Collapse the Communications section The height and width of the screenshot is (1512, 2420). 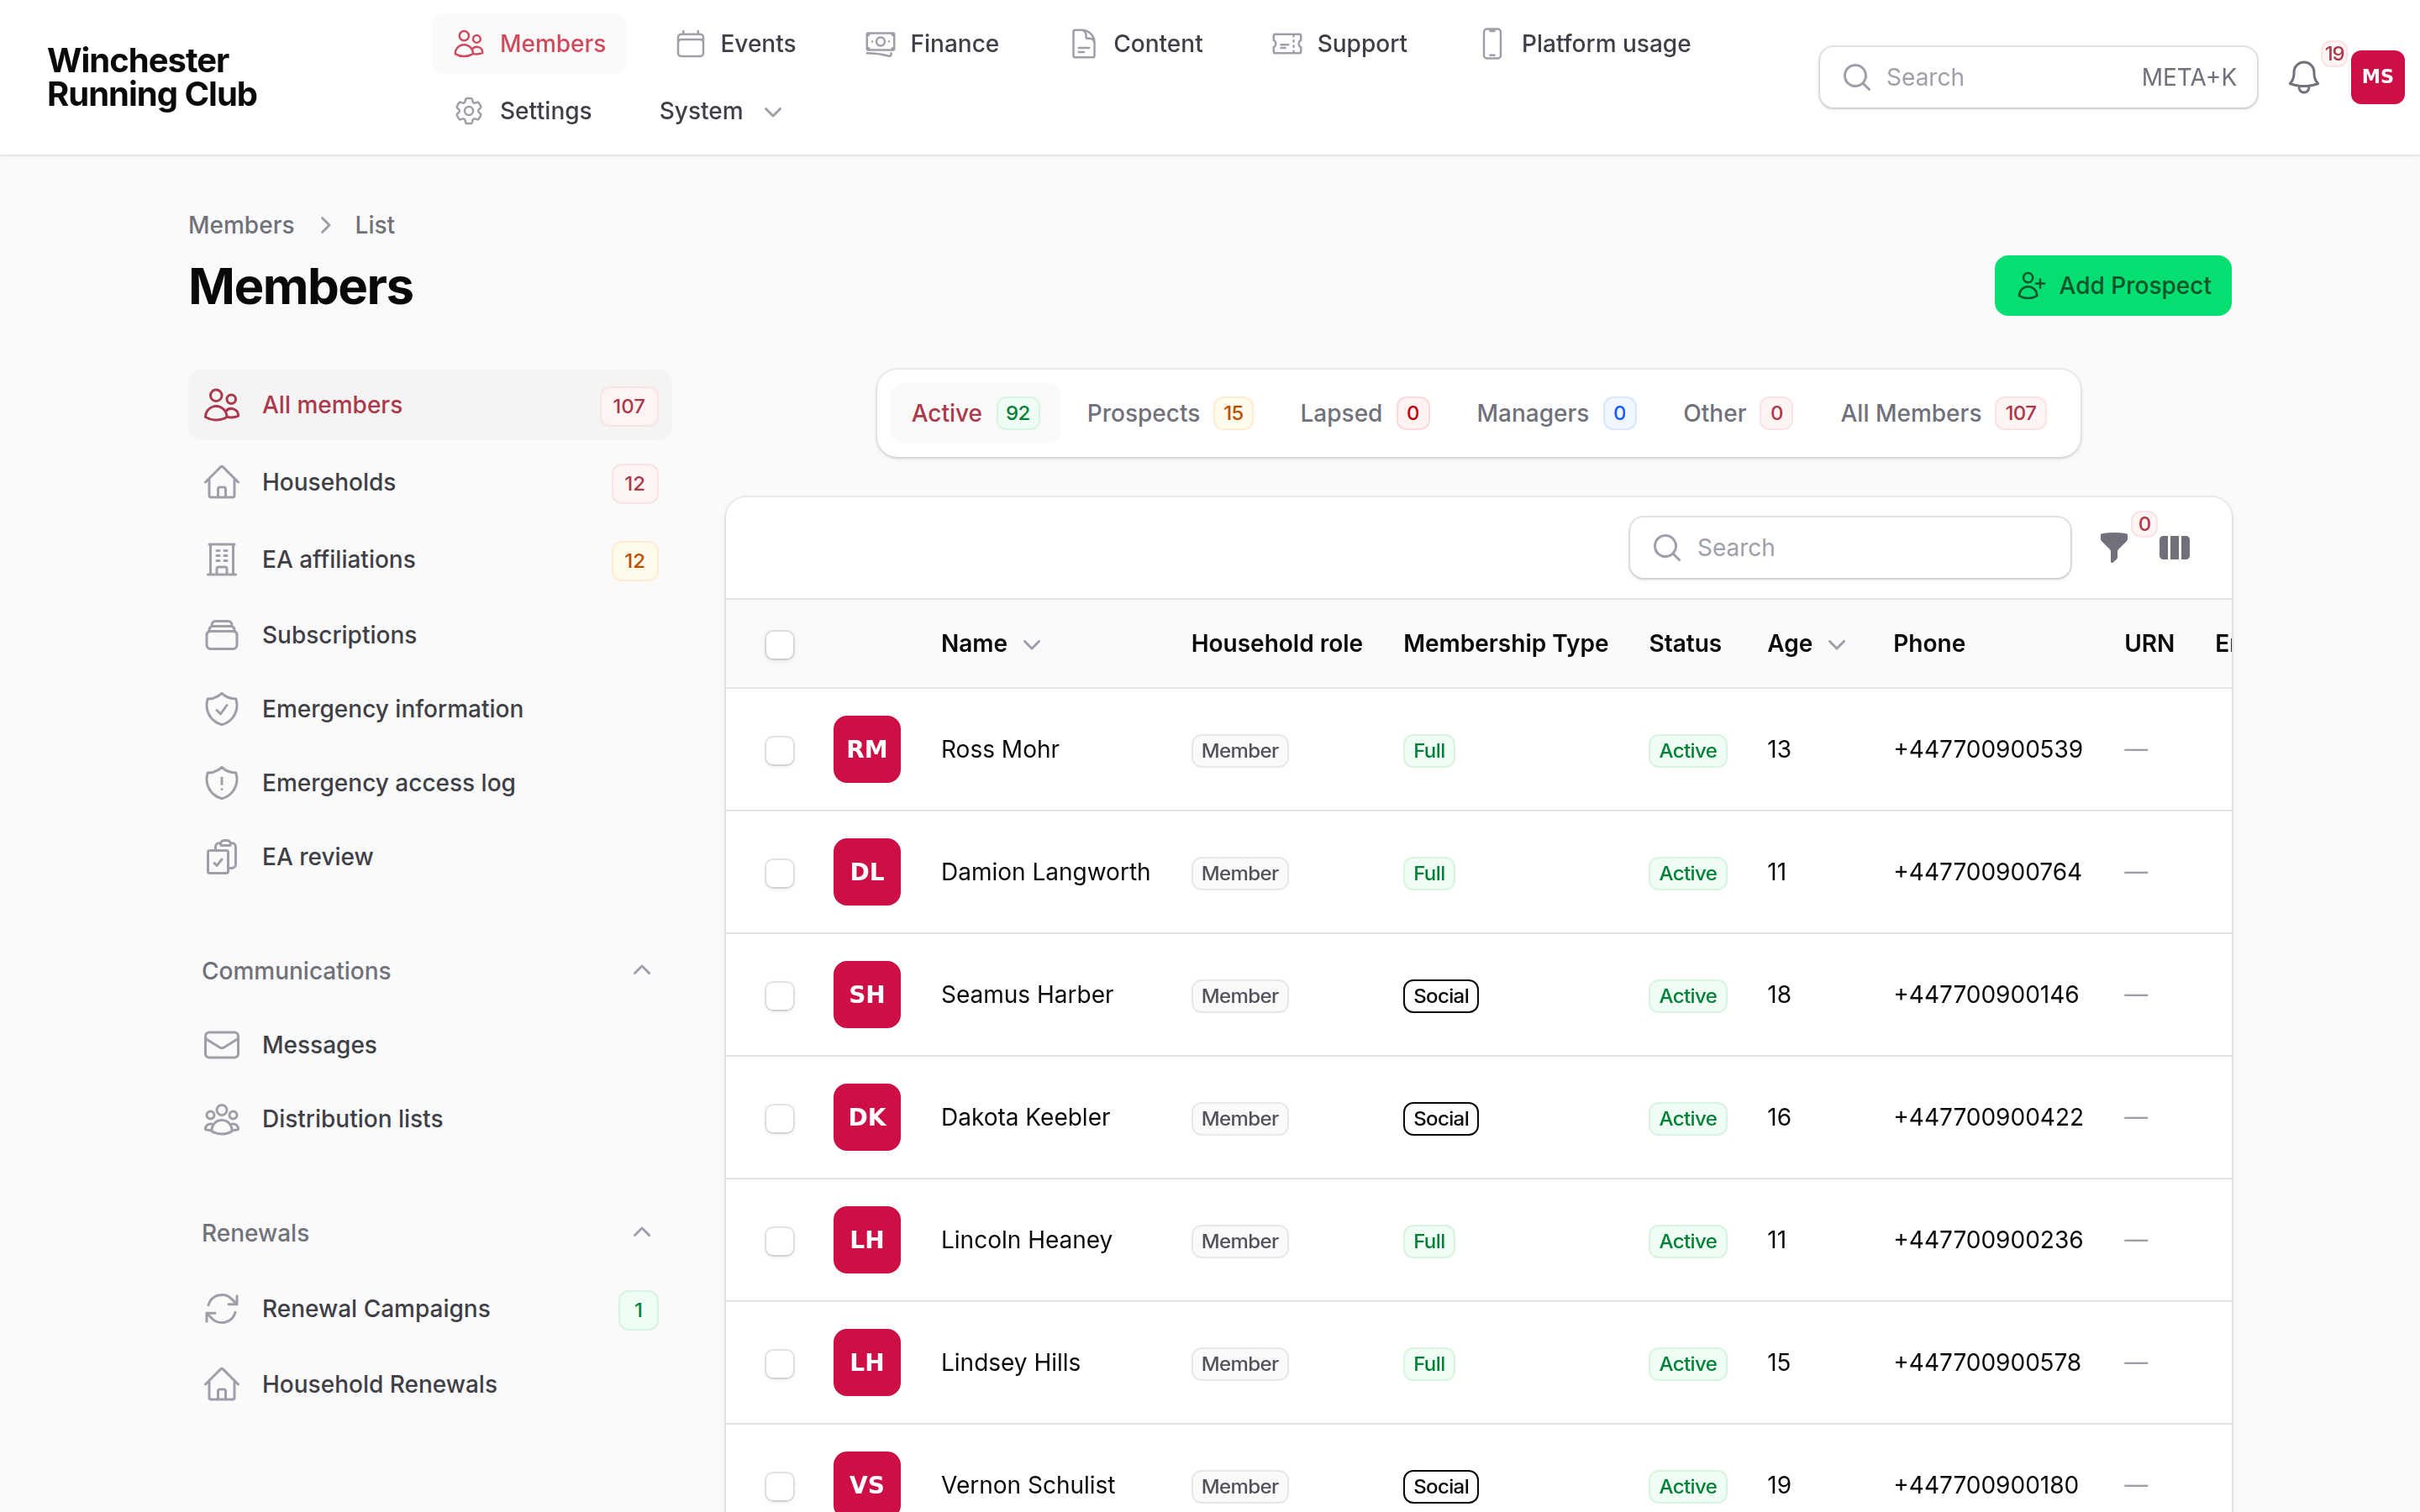(x=642, y=970)
